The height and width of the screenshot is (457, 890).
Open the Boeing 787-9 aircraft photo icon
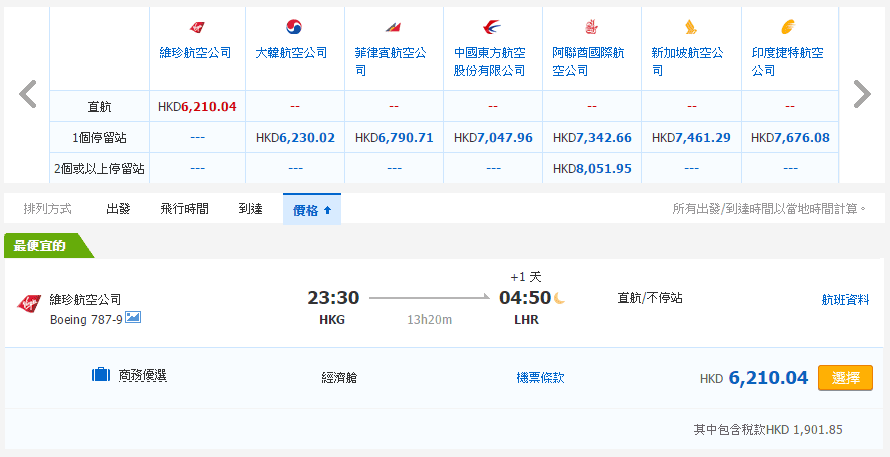(x=133, y=318)
